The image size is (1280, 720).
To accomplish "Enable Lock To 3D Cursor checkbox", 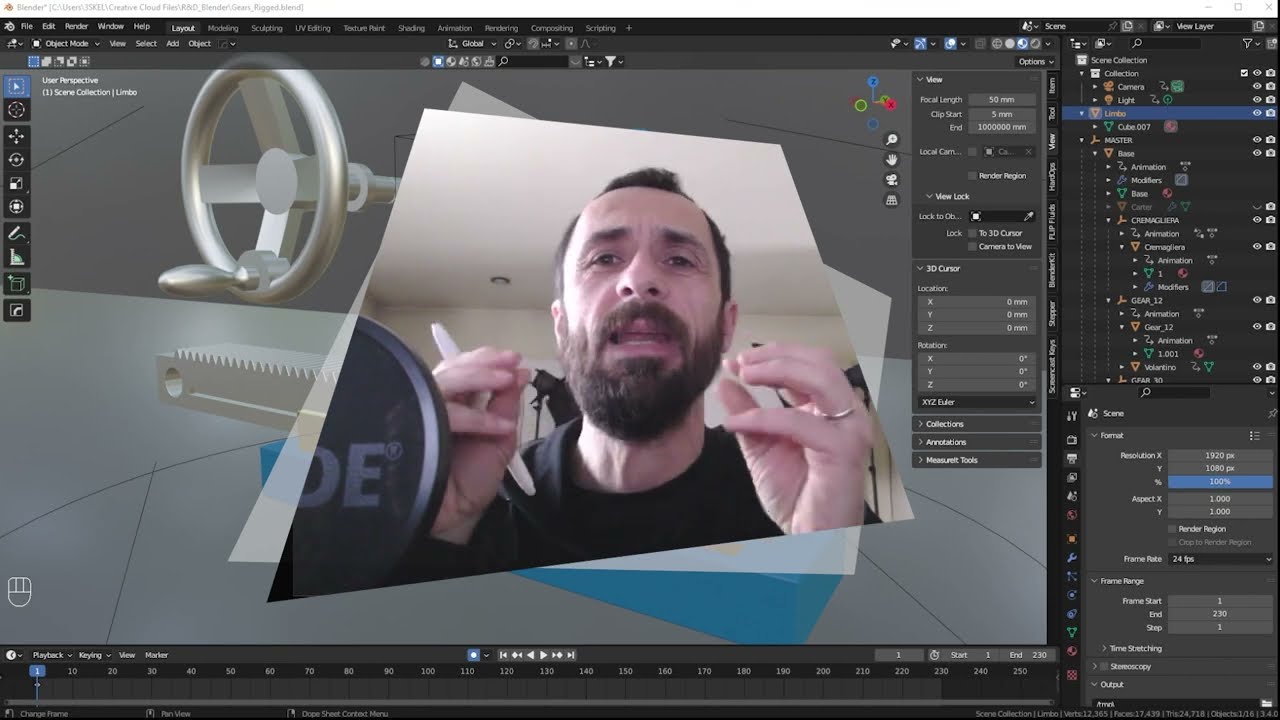I will pos(972,233).
